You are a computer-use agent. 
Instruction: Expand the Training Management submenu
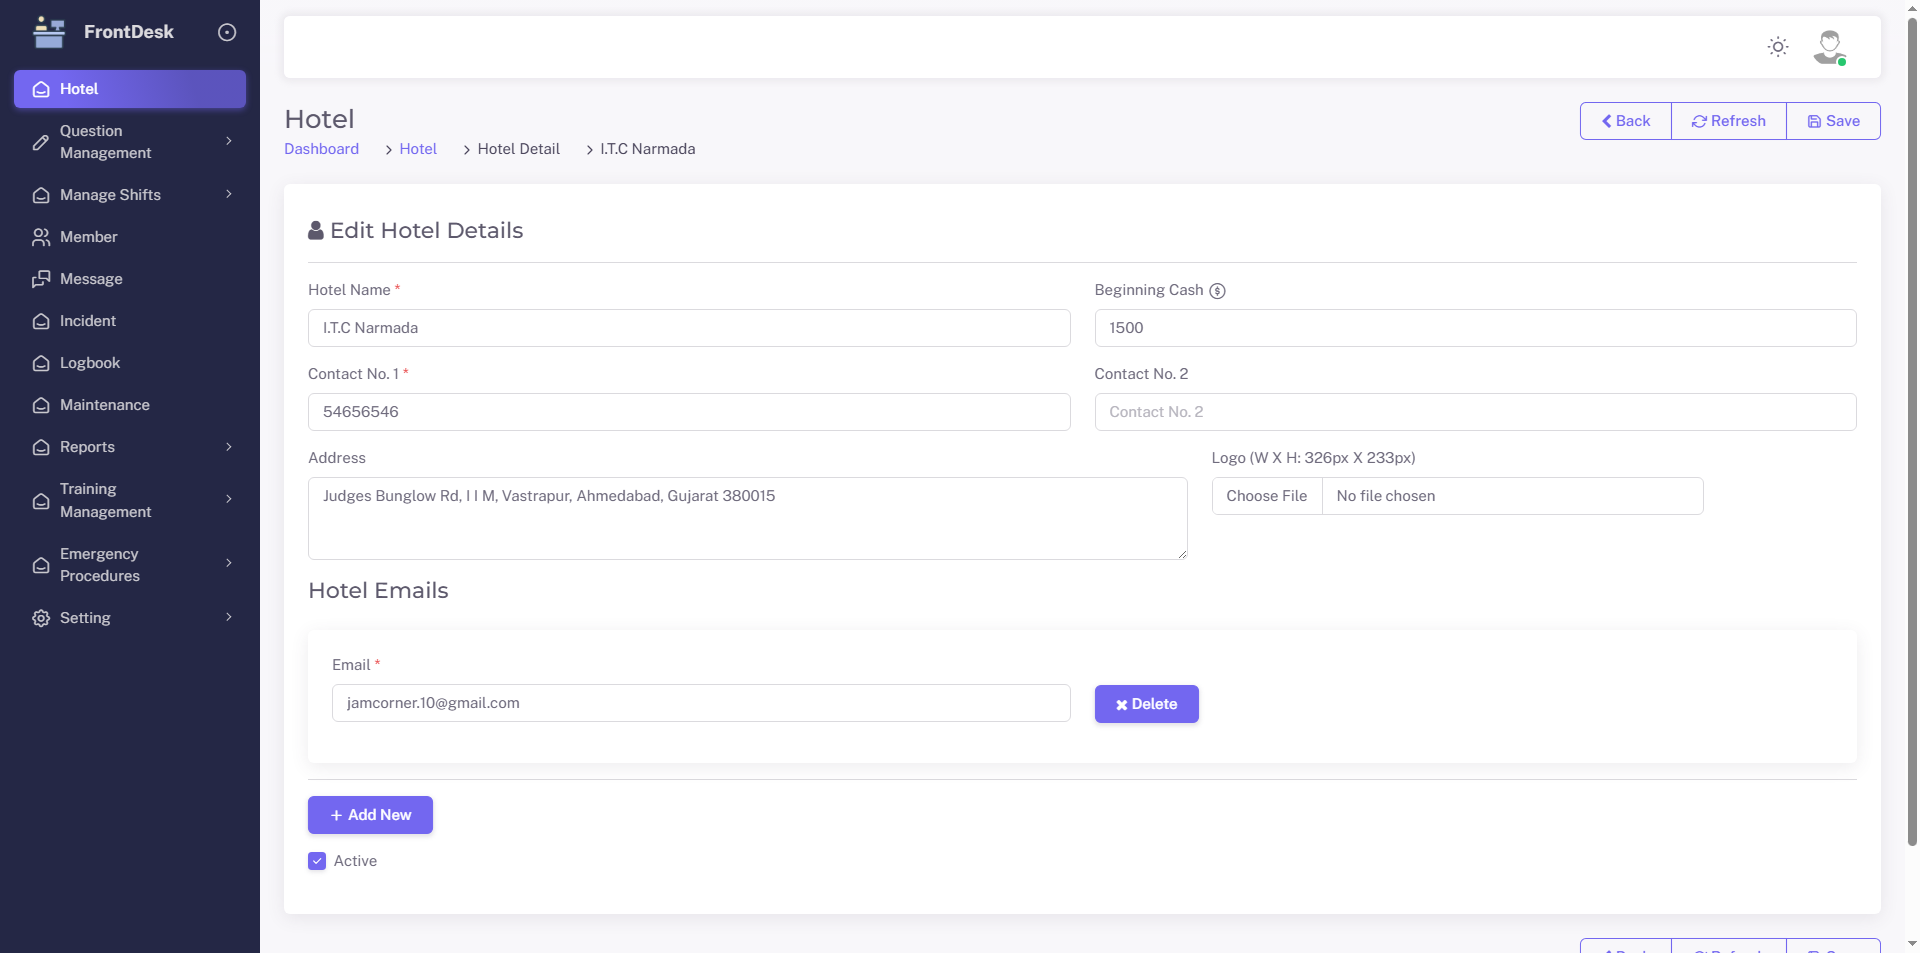pos(229,500)
